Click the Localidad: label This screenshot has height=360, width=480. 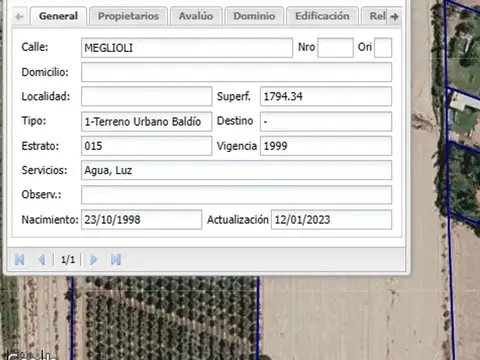tap(46, 96)
